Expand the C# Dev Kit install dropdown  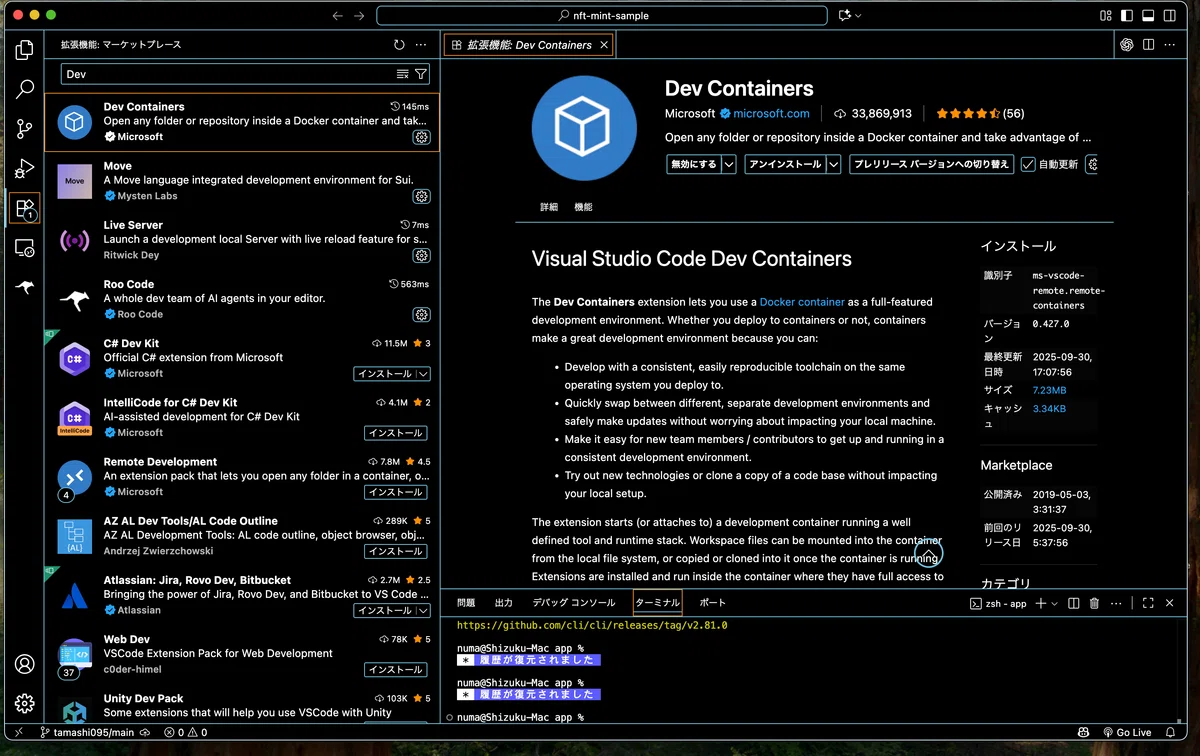(423, 374)
